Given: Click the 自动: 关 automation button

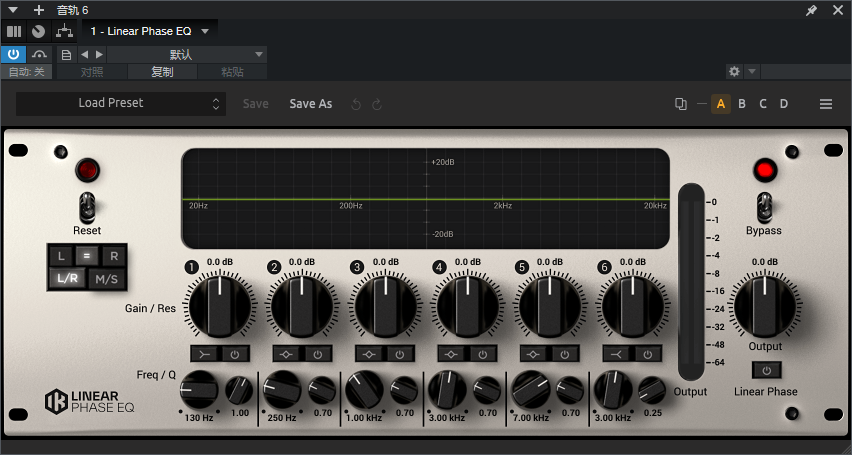Looking at the screenshot, I should click(x=27, y=72).
